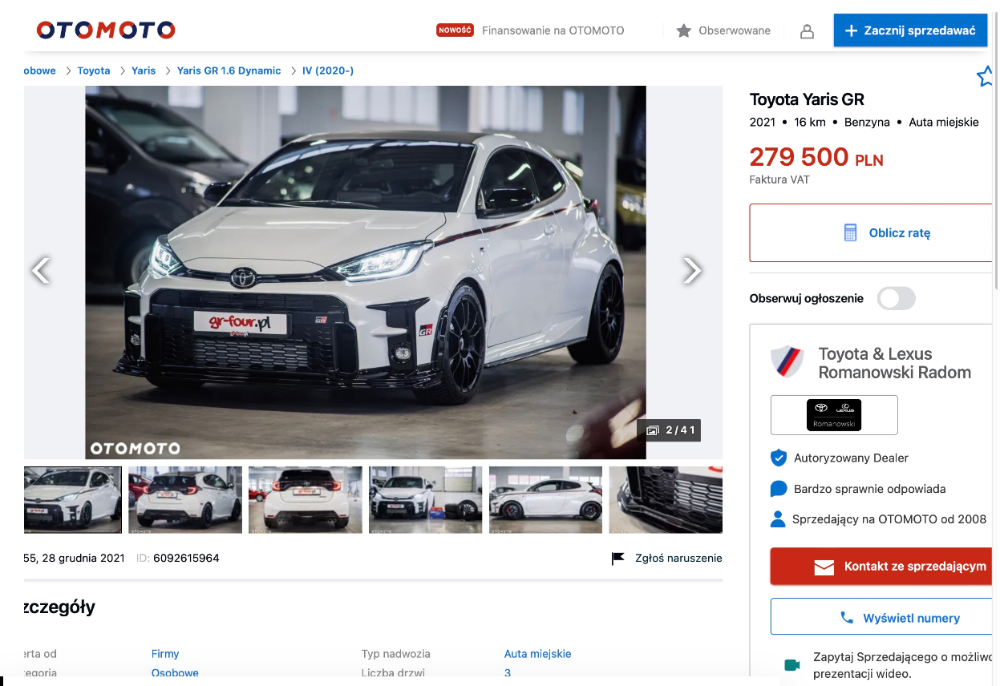Go to Toyota breadcrumb
Image resolution: width=1000 pixels, height=686 pixels.
click(94, 71)
